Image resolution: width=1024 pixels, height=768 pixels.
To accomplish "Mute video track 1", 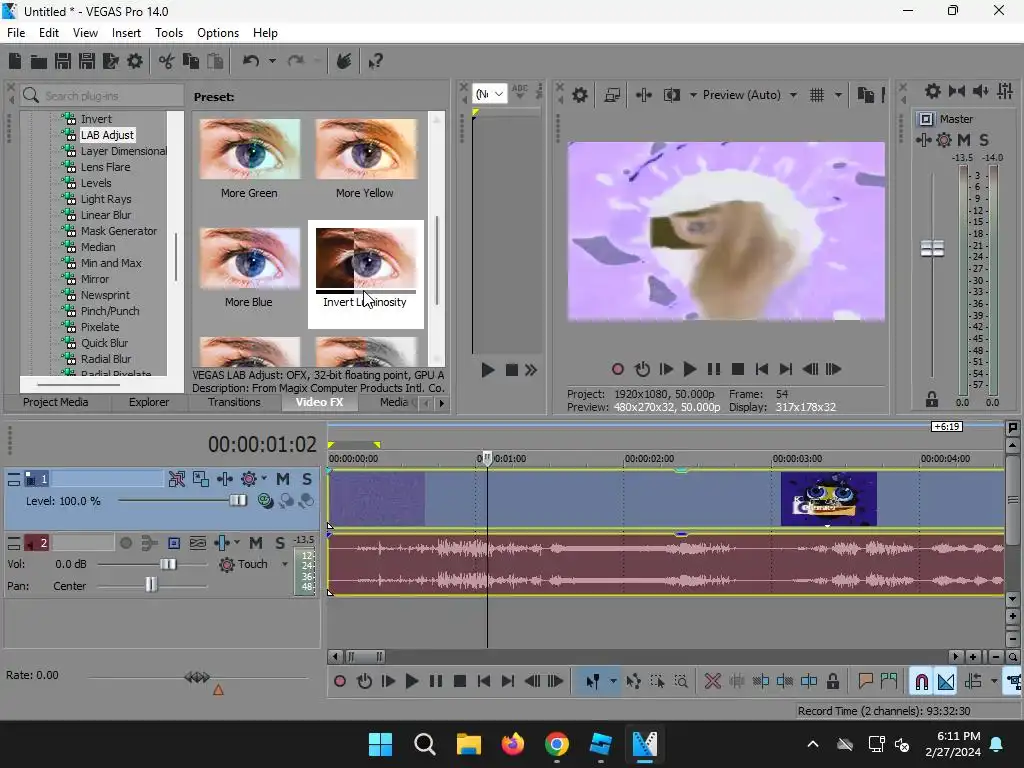I will point(283,479).
